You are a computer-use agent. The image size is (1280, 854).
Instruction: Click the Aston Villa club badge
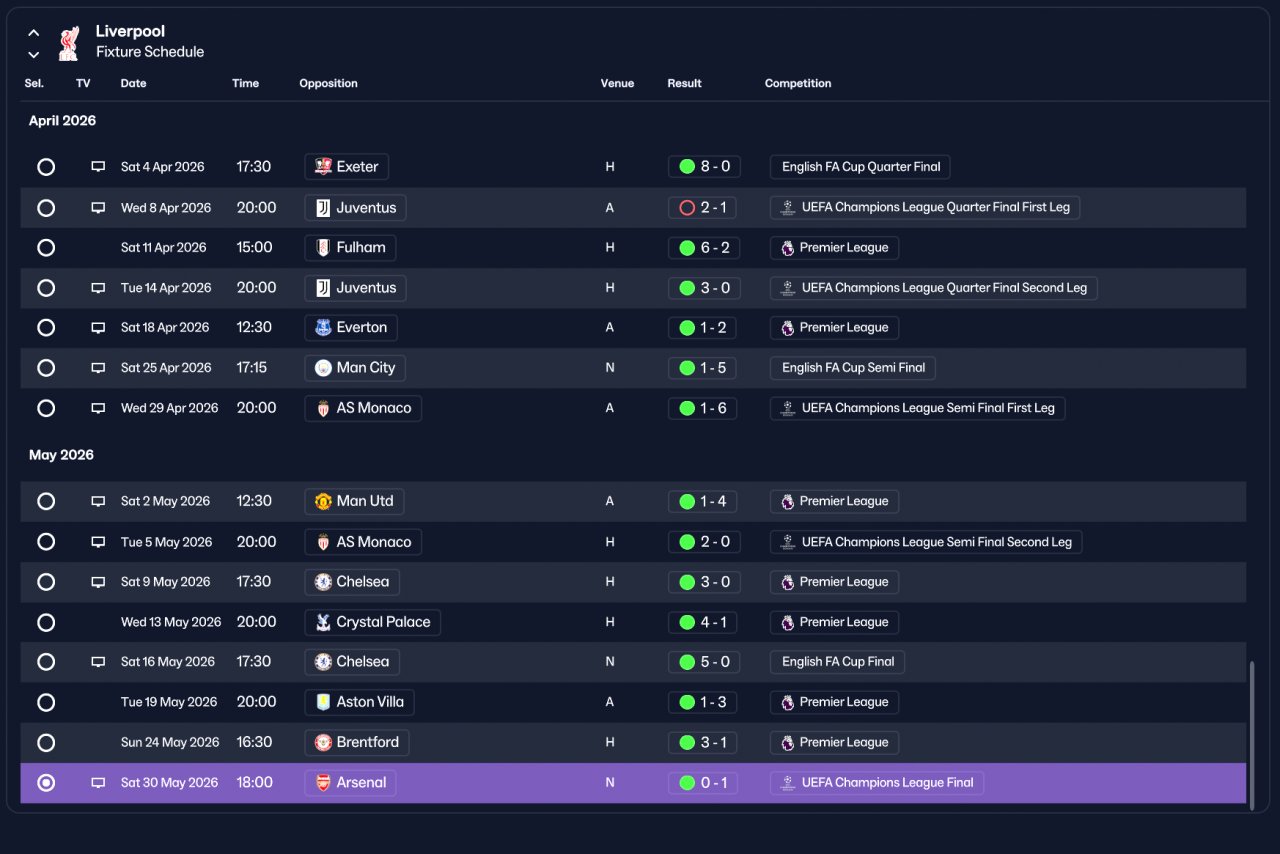coord(323,702)
